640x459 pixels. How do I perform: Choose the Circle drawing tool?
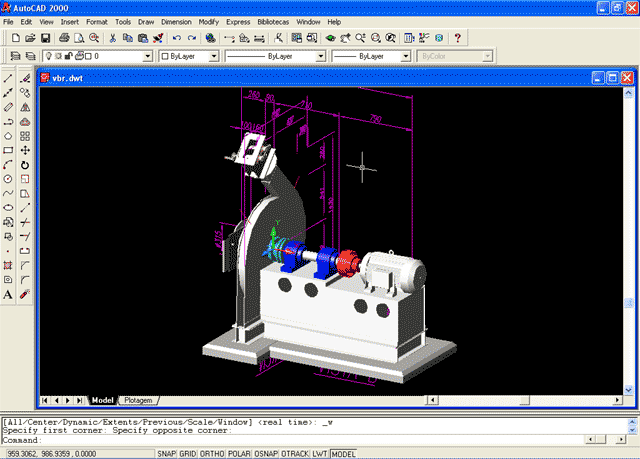[x=8, y=179]
